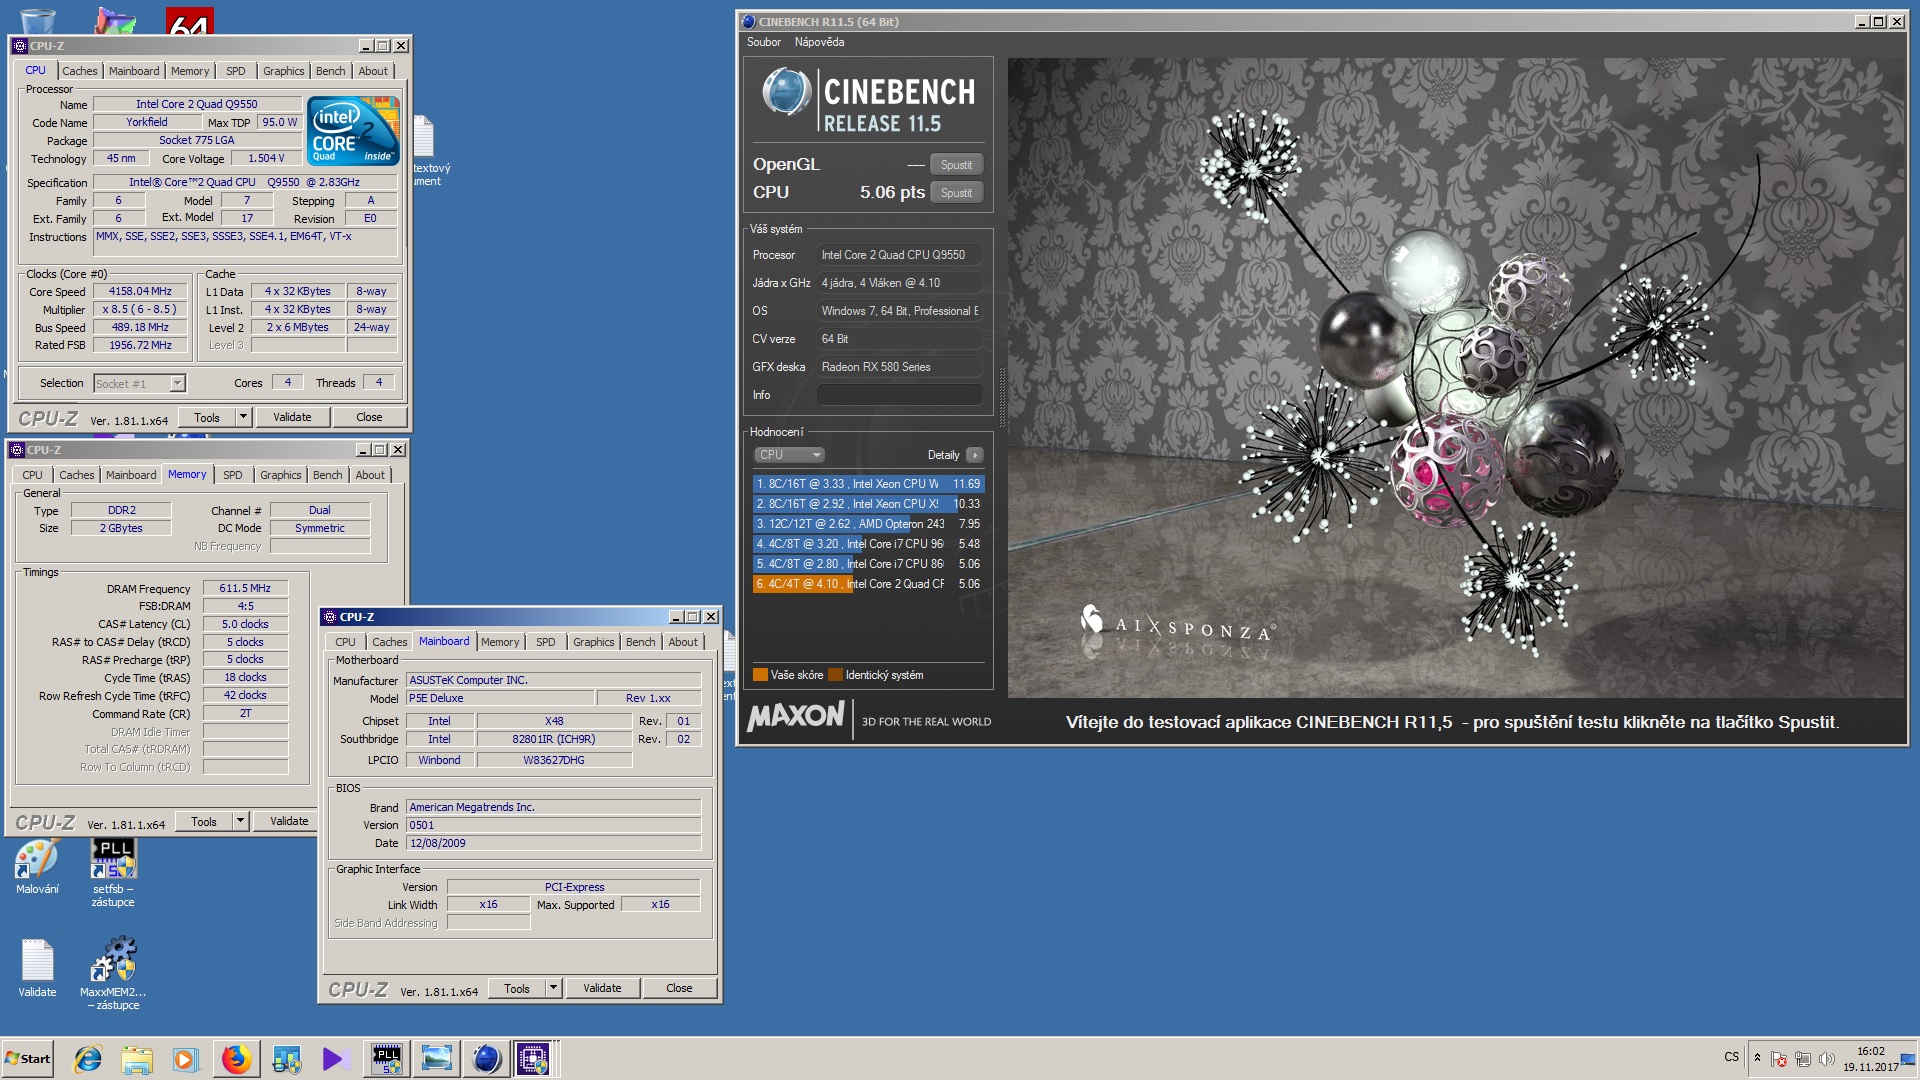This screenshot has width=1920, height=1080.
Task: Click Close in Mainboard CPU-Z window
Action: (x=679, y=988)
